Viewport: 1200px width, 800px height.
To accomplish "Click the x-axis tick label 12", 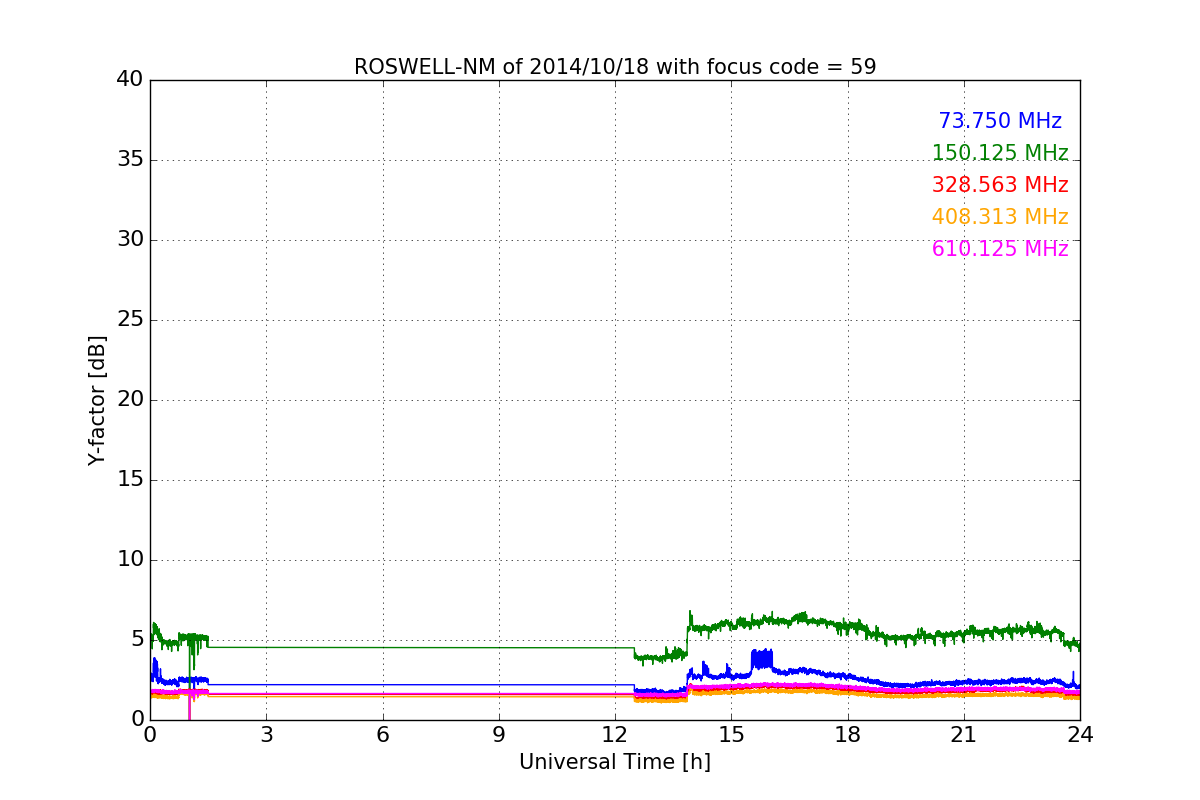I will [x=615, y=734].
